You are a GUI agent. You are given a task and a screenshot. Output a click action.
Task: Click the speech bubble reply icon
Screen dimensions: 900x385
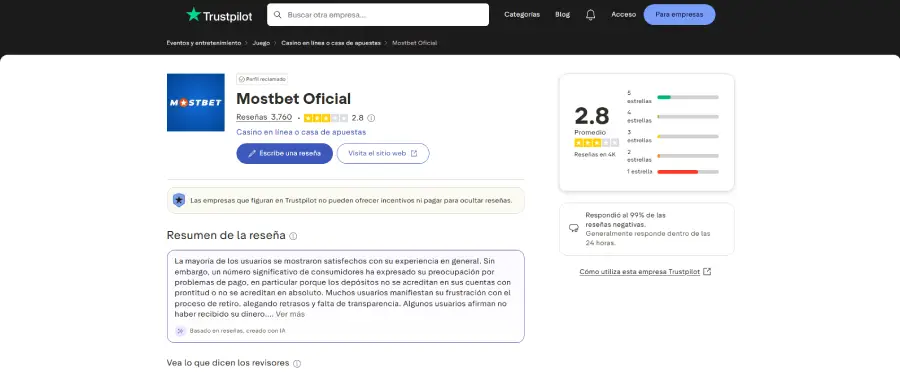pos(573,228)
